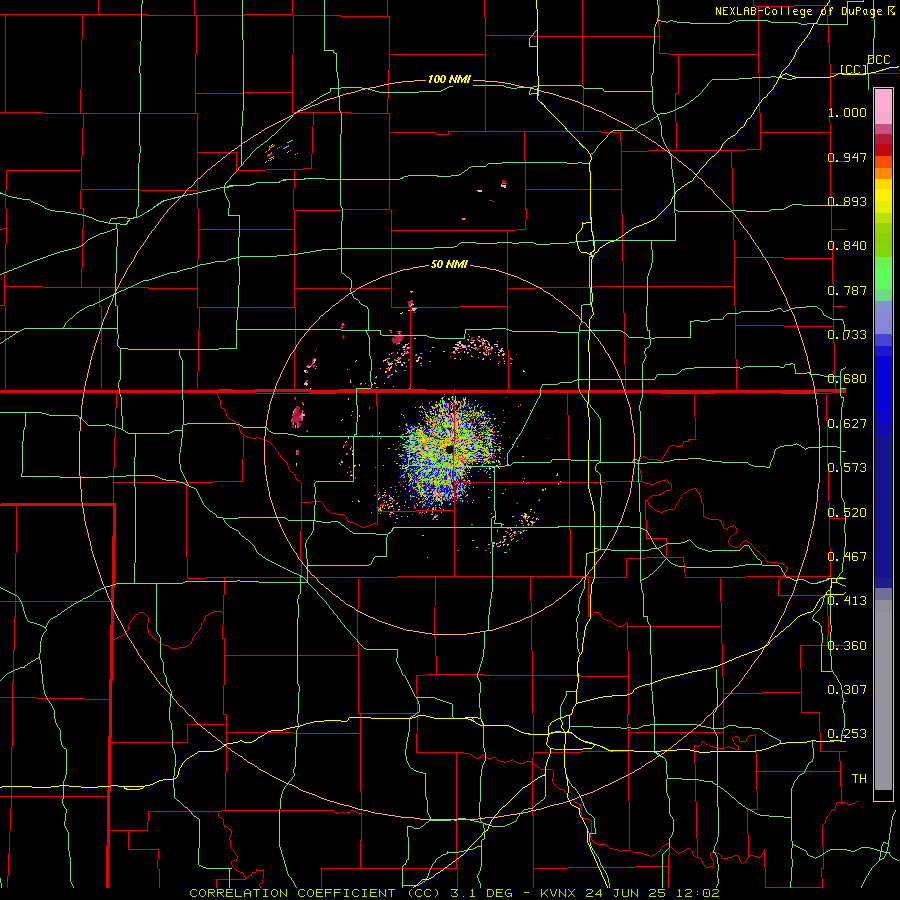Click the 24 JUN 25 12:02 timestamp
900x900 pixels.
653,893
